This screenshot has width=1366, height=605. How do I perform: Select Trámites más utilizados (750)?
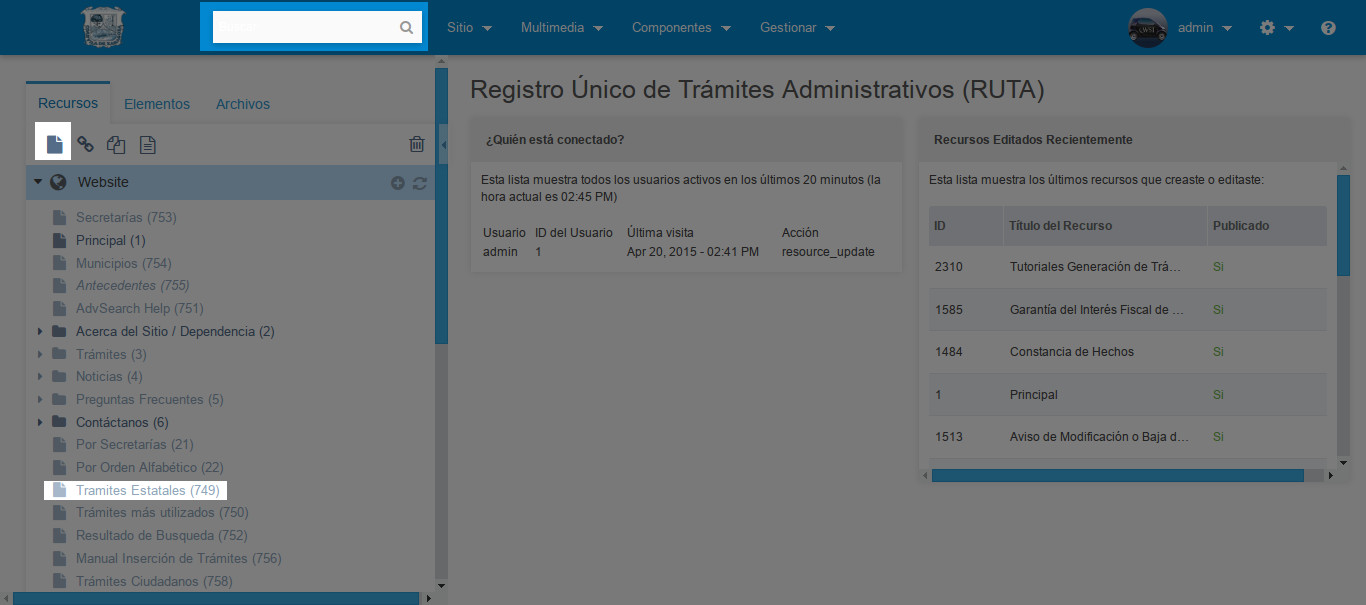coord(162,513)
